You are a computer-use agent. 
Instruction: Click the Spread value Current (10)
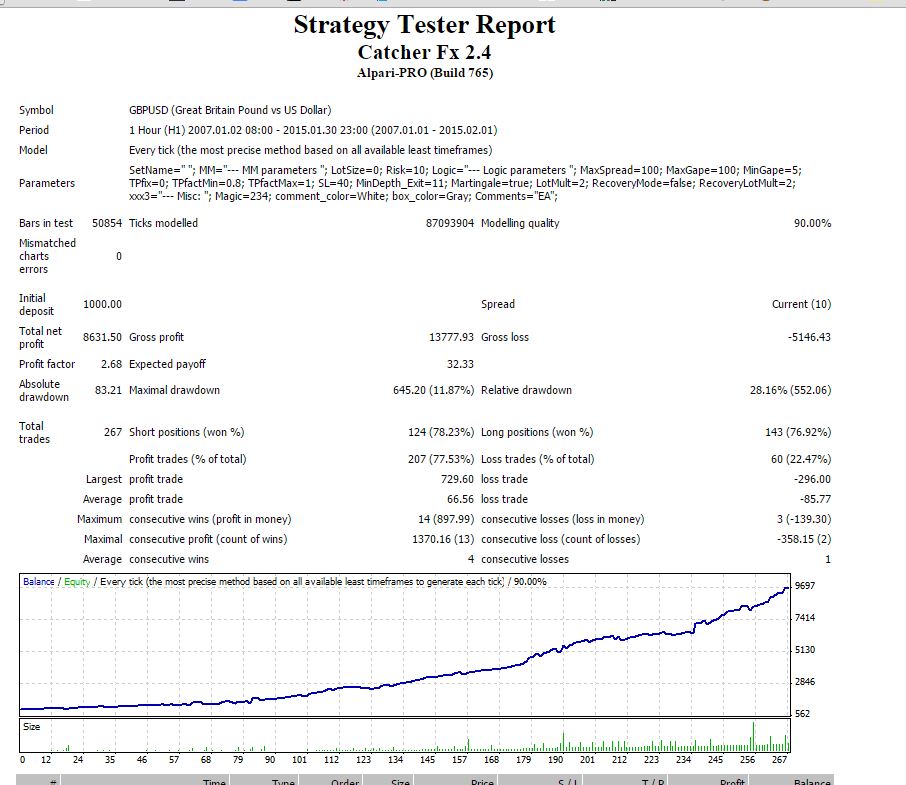click(x=801, y=304)
